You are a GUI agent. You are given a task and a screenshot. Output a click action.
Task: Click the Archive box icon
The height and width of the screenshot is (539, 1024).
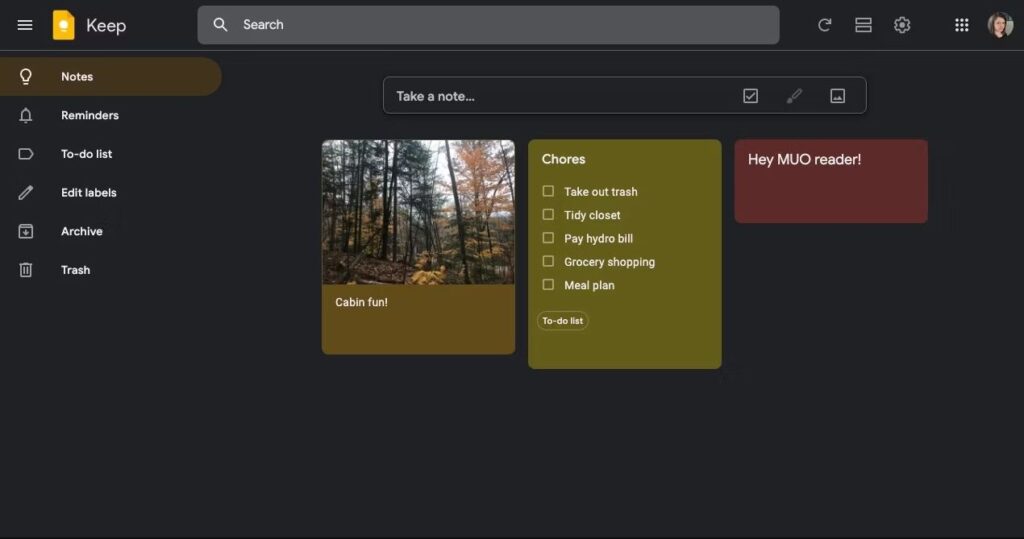pyautogui.click(x=25, y=231)
